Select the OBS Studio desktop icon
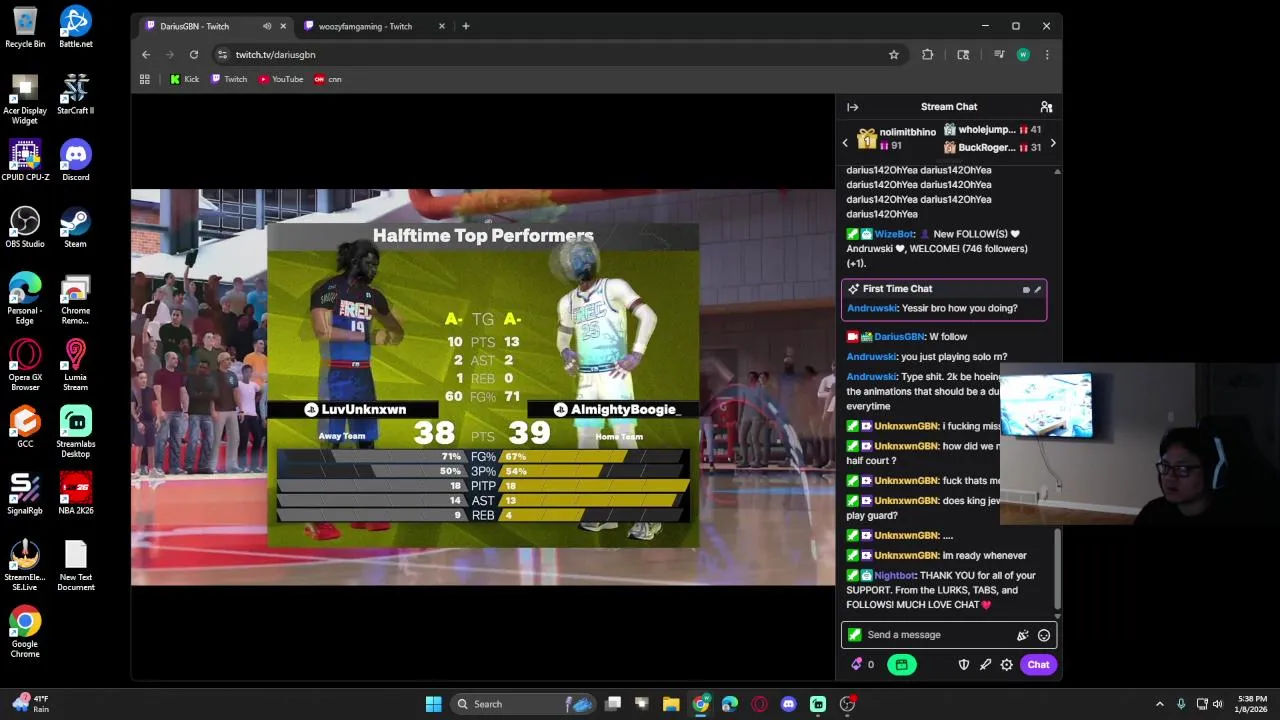The width and height of the screenshot is (1280, 720). (25, 228)
